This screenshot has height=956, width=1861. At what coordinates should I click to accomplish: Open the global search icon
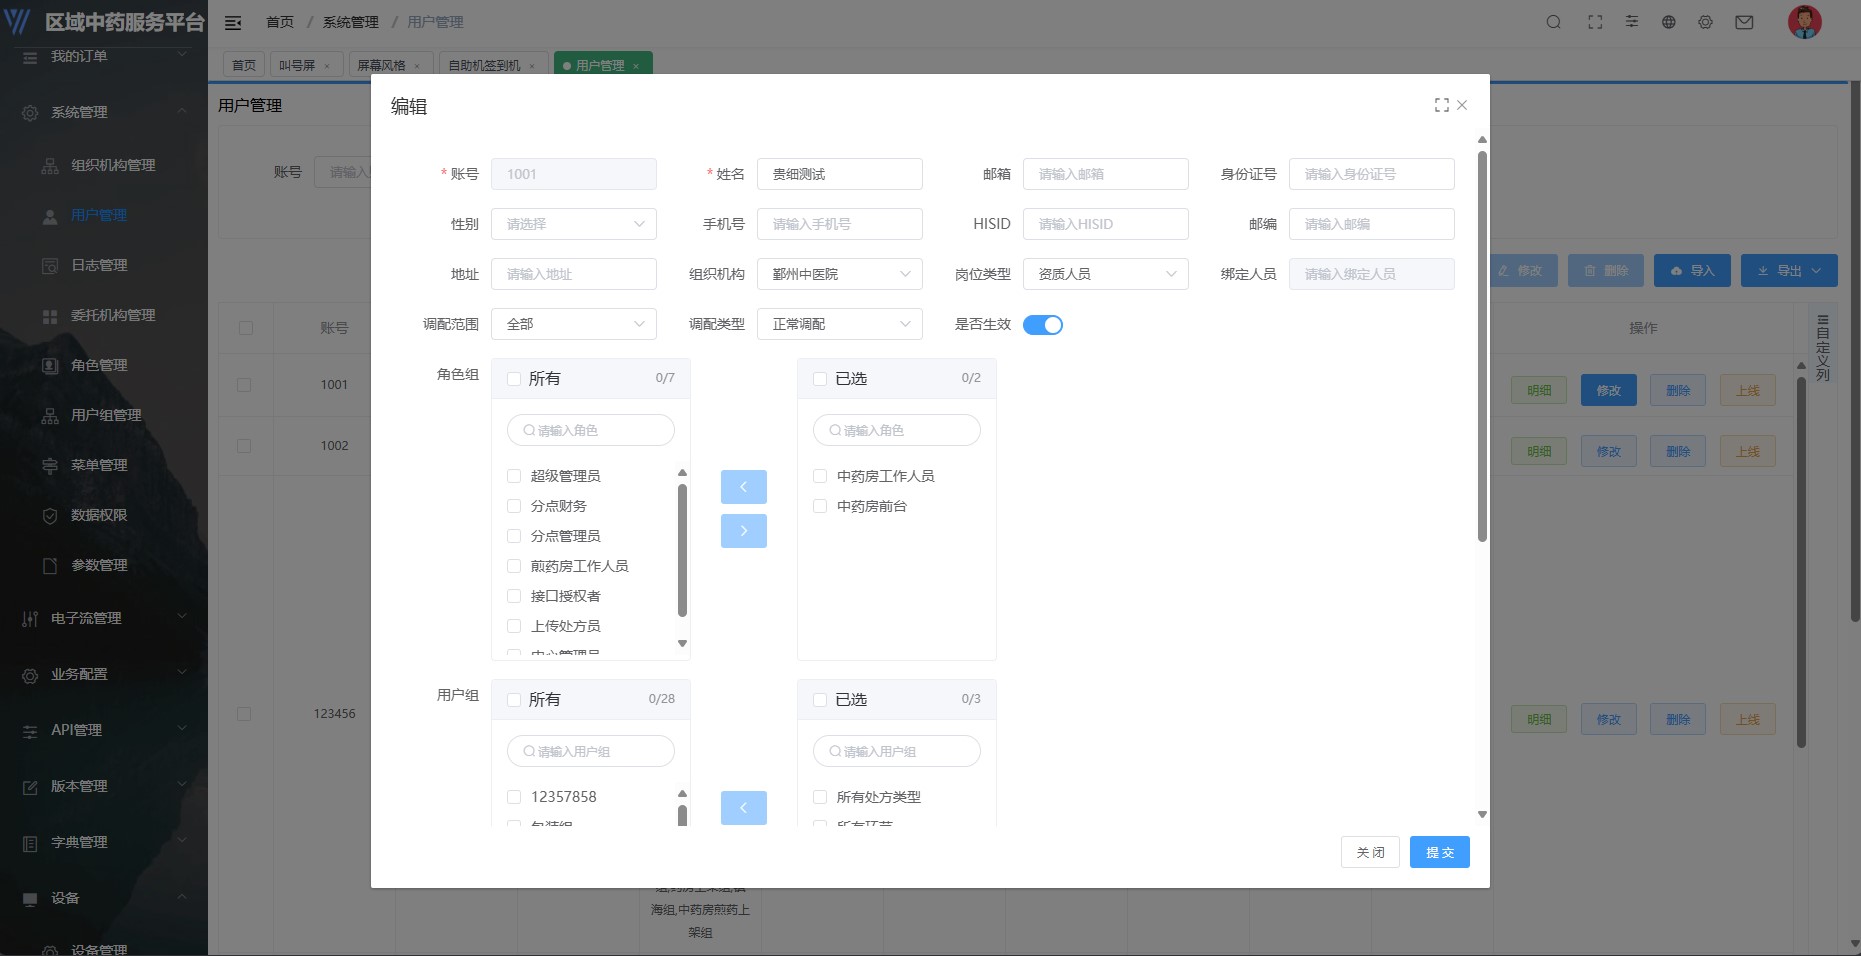pyautogui.click(x=1553, y=21)
